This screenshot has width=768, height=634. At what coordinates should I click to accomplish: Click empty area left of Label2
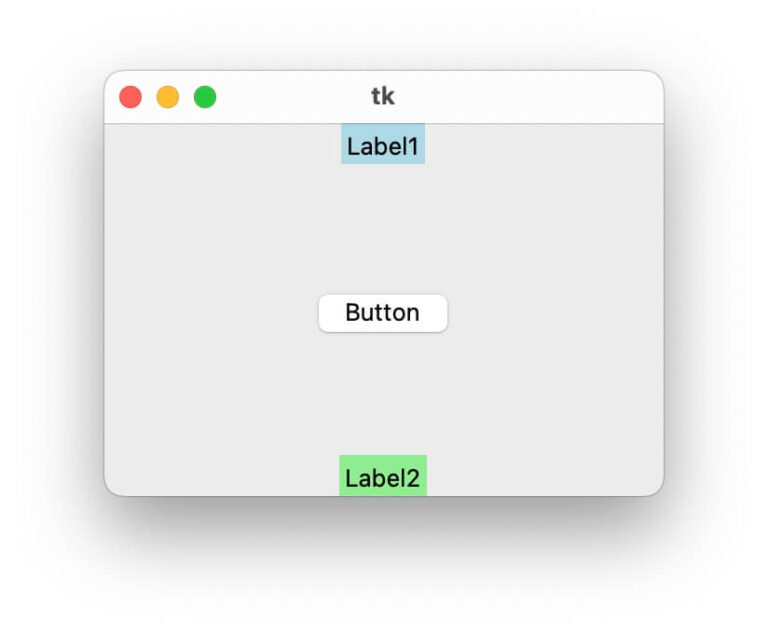click(220, 477)
